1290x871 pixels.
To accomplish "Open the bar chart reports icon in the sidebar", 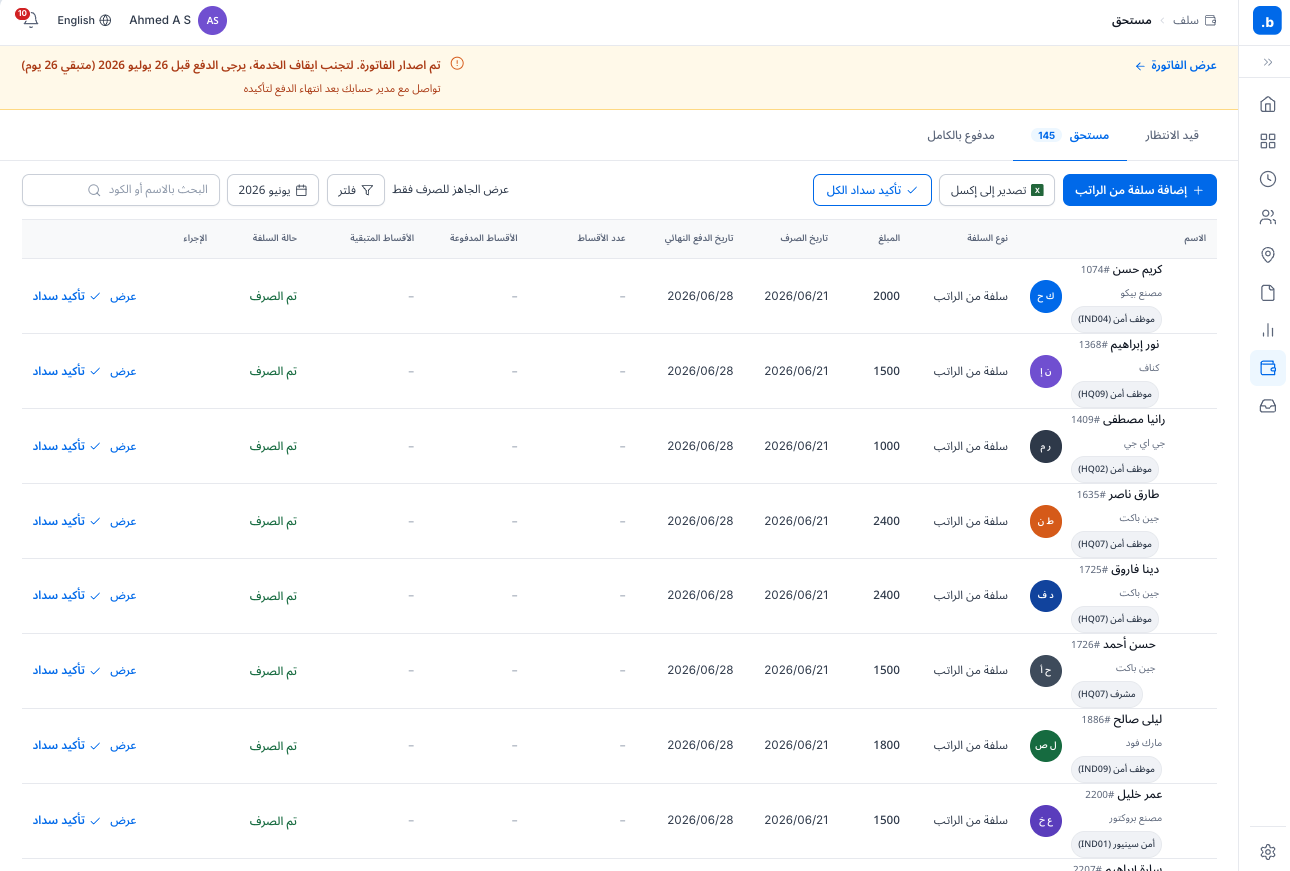I will point(1268,330).
